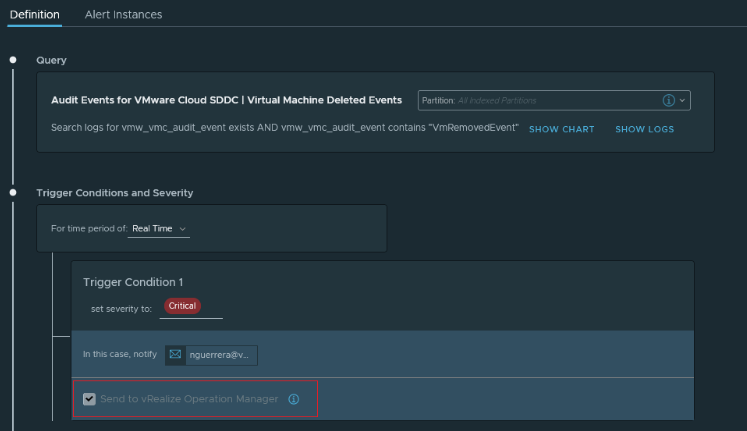Click SHOW CHART link

tap(562, 129)
